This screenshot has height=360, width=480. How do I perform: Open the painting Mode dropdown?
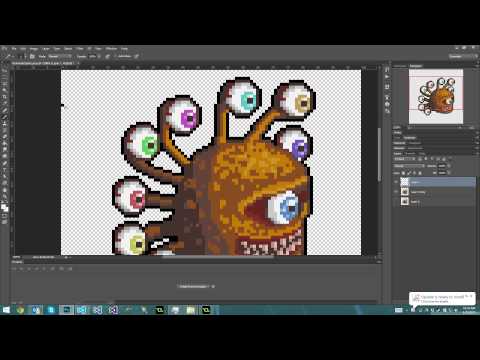click(60, 56)
